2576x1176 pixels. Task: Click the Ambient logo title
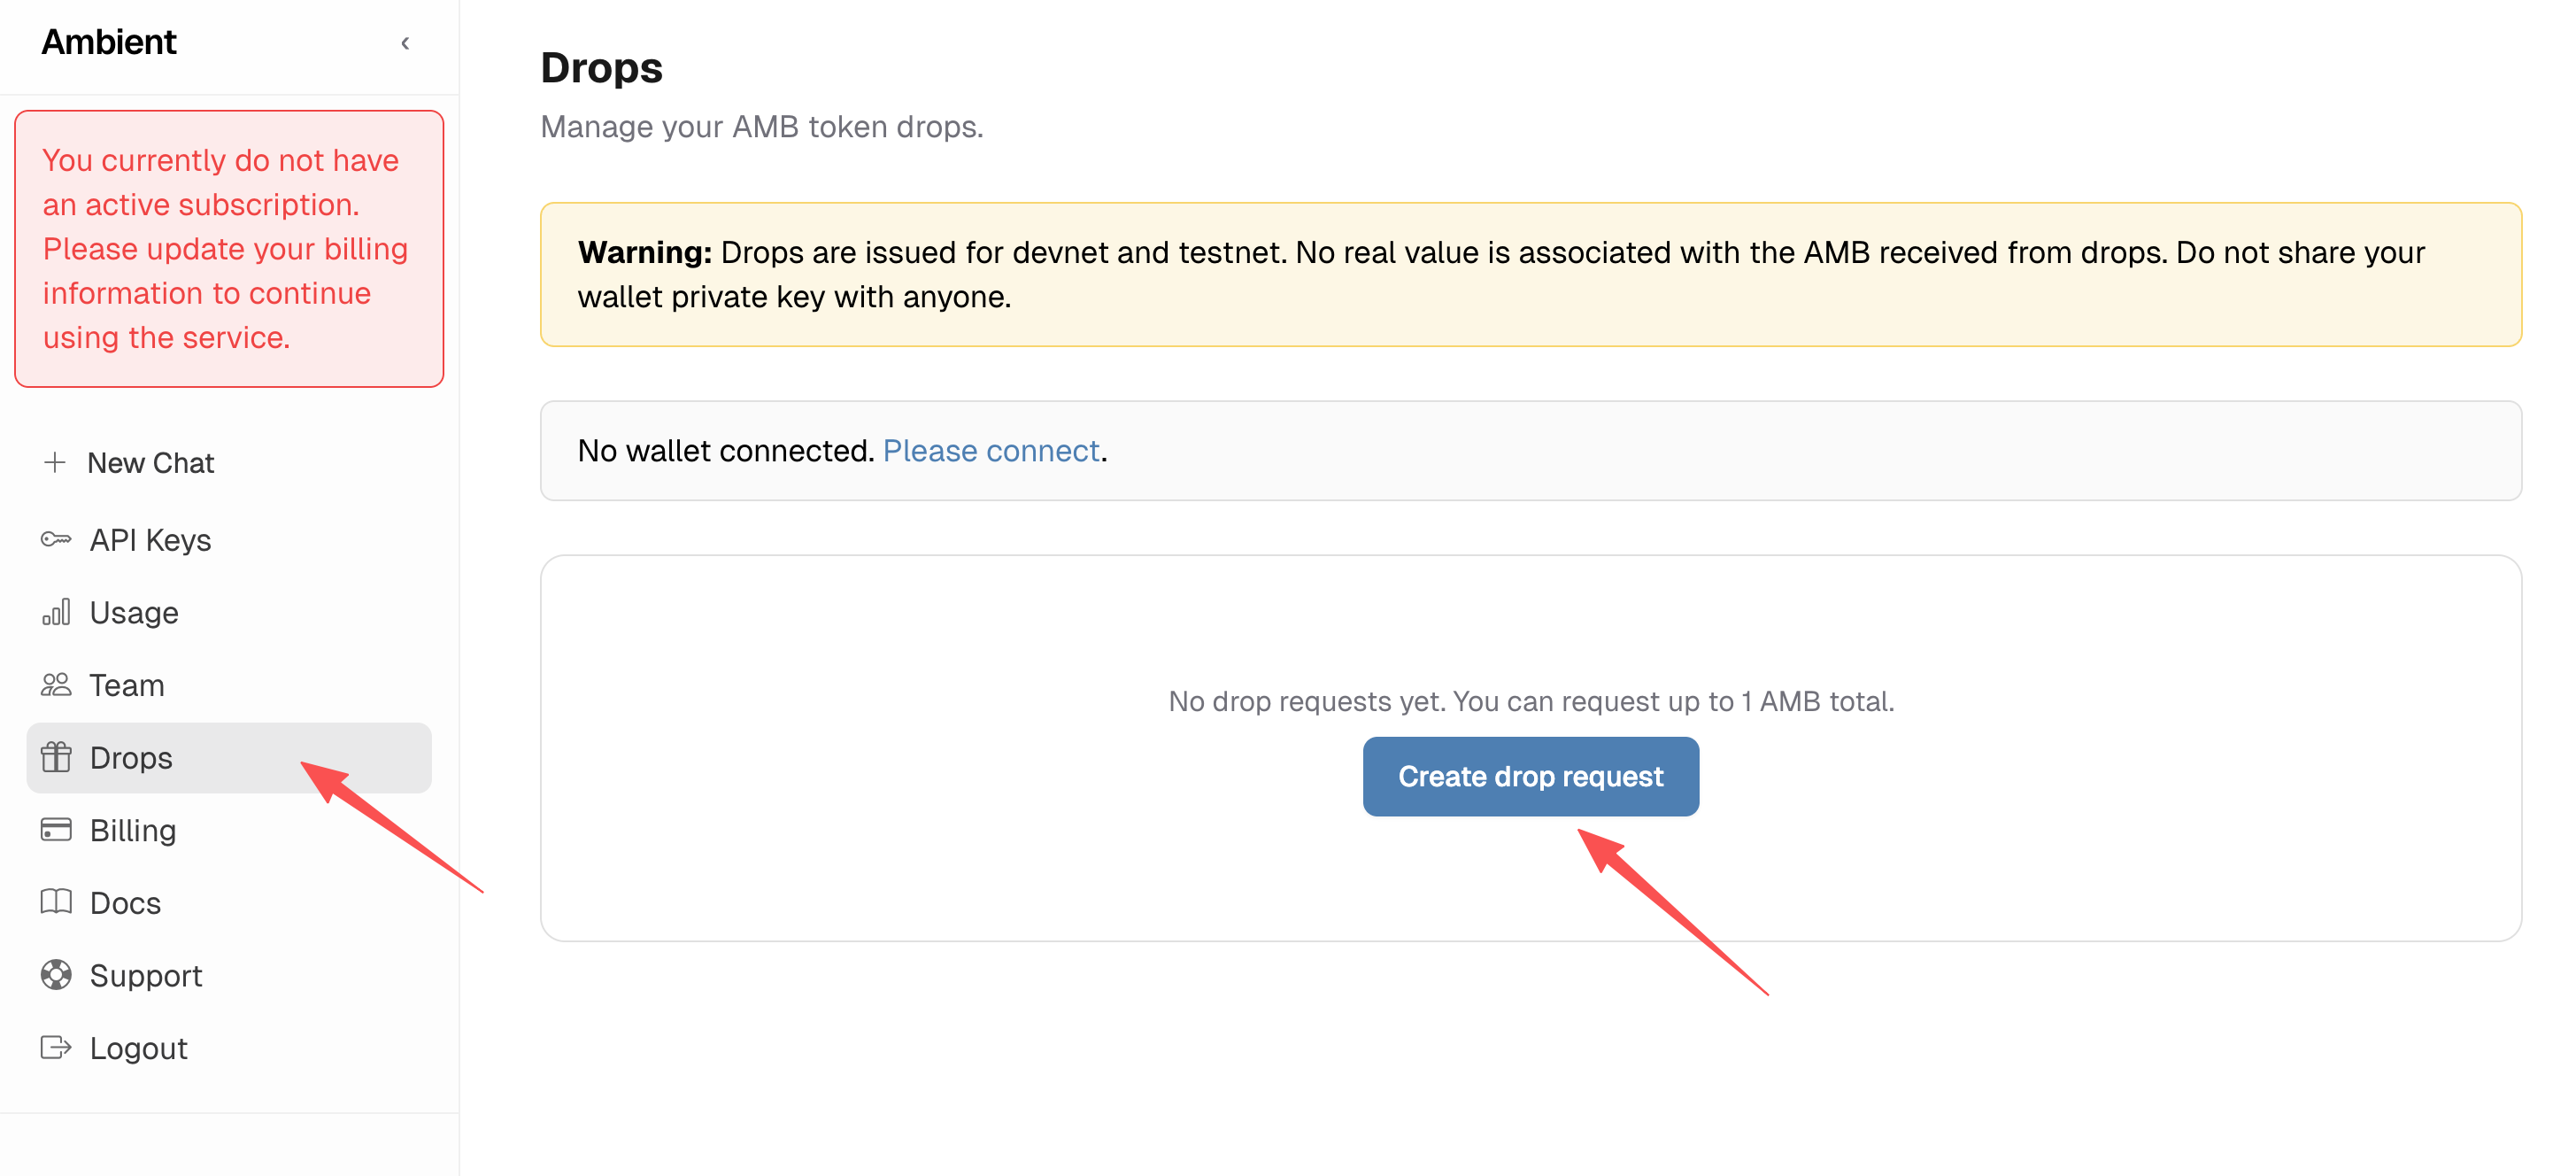(109, 42)
